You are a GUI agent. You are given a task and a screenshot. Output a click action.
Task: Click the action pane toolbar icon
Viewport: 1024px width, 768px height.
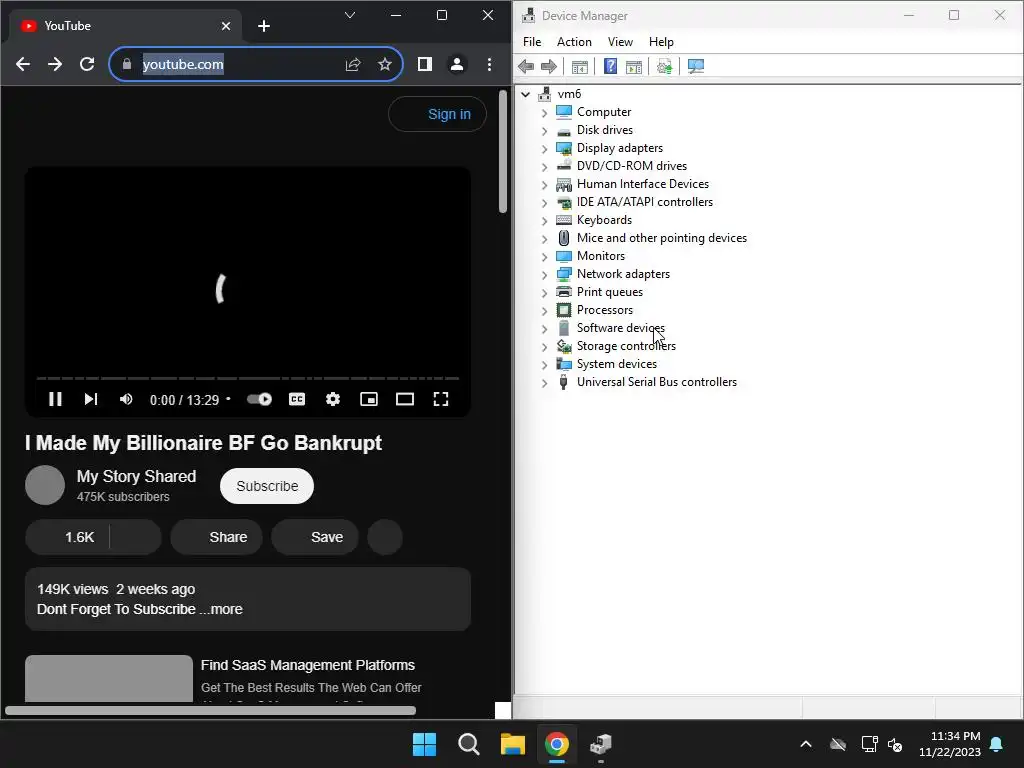tap(633, 66)
